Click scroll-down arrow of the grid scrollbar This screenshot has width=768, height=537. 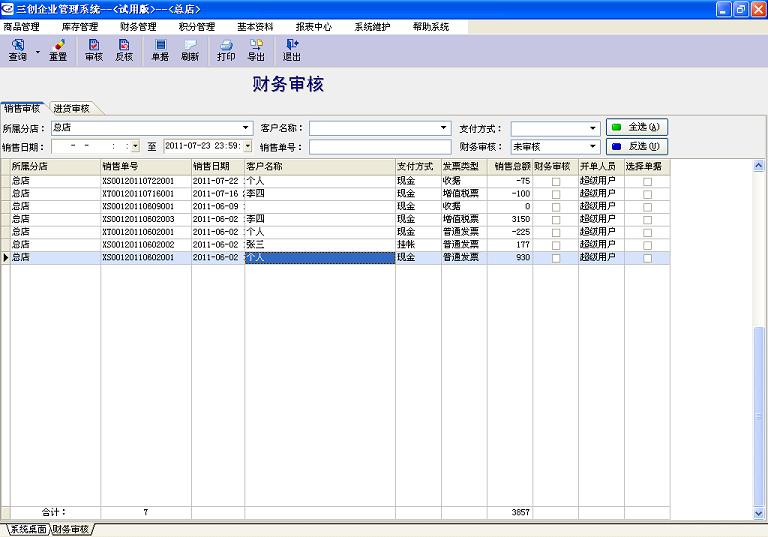click(758, 513)
